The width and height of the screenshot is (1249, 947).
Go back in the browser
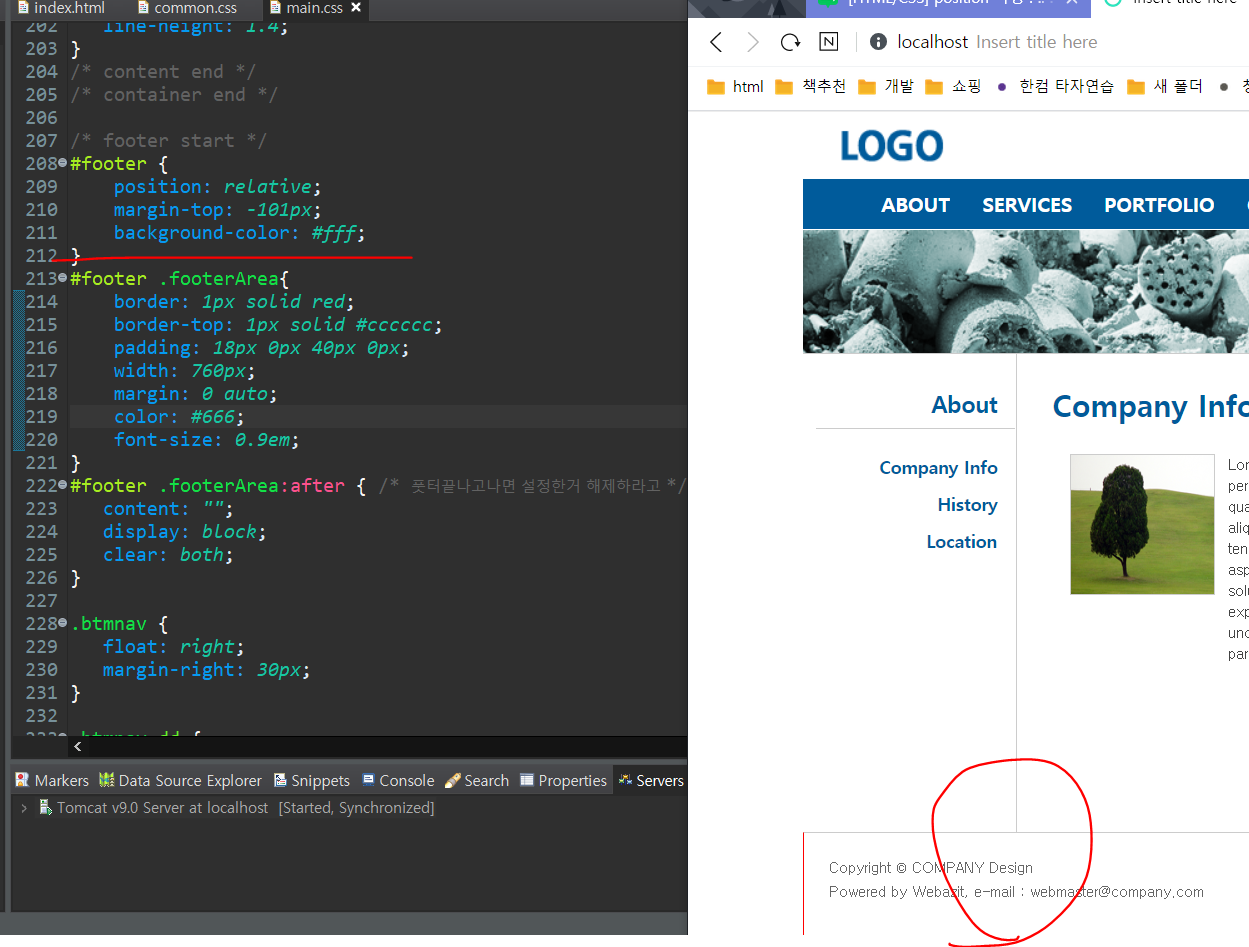pyautogui.click(x=716, y=42)
